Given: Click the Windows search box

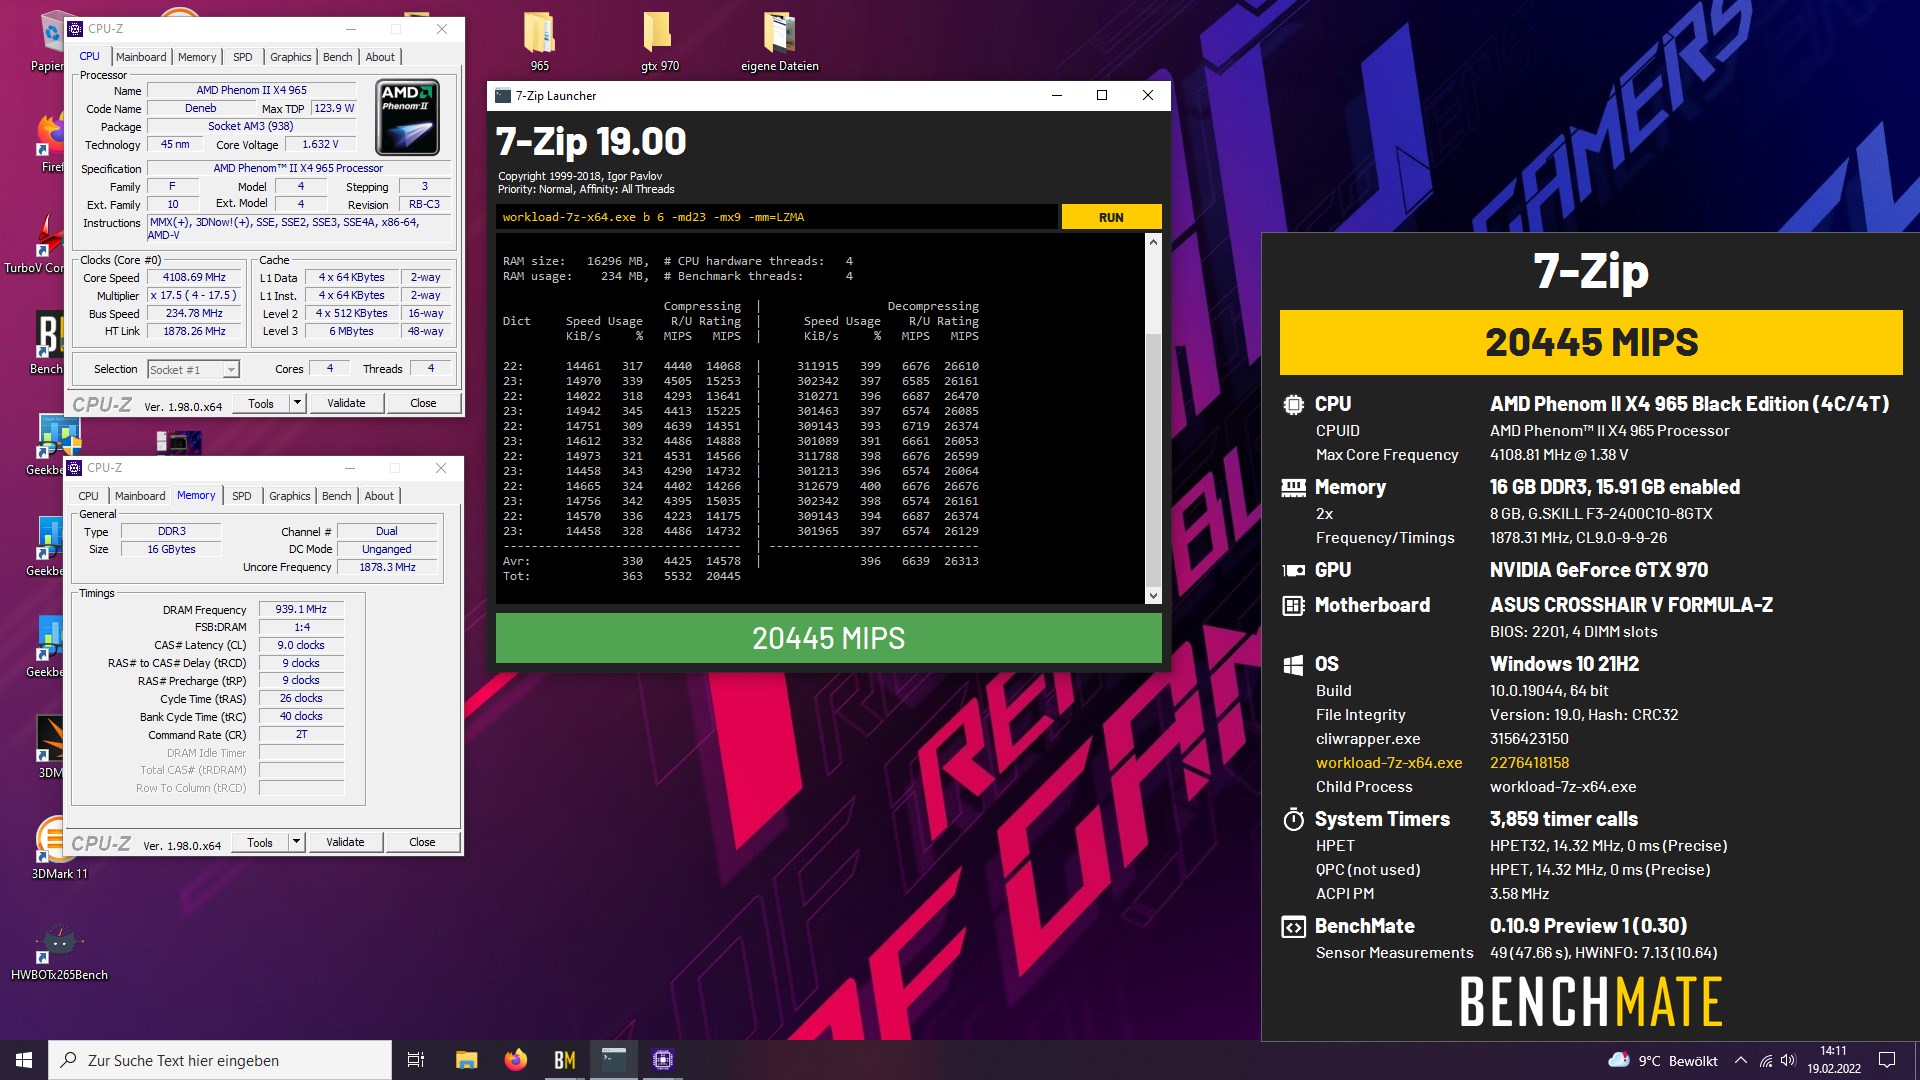Looking at the screenshot, I should tap(220, 1060).
